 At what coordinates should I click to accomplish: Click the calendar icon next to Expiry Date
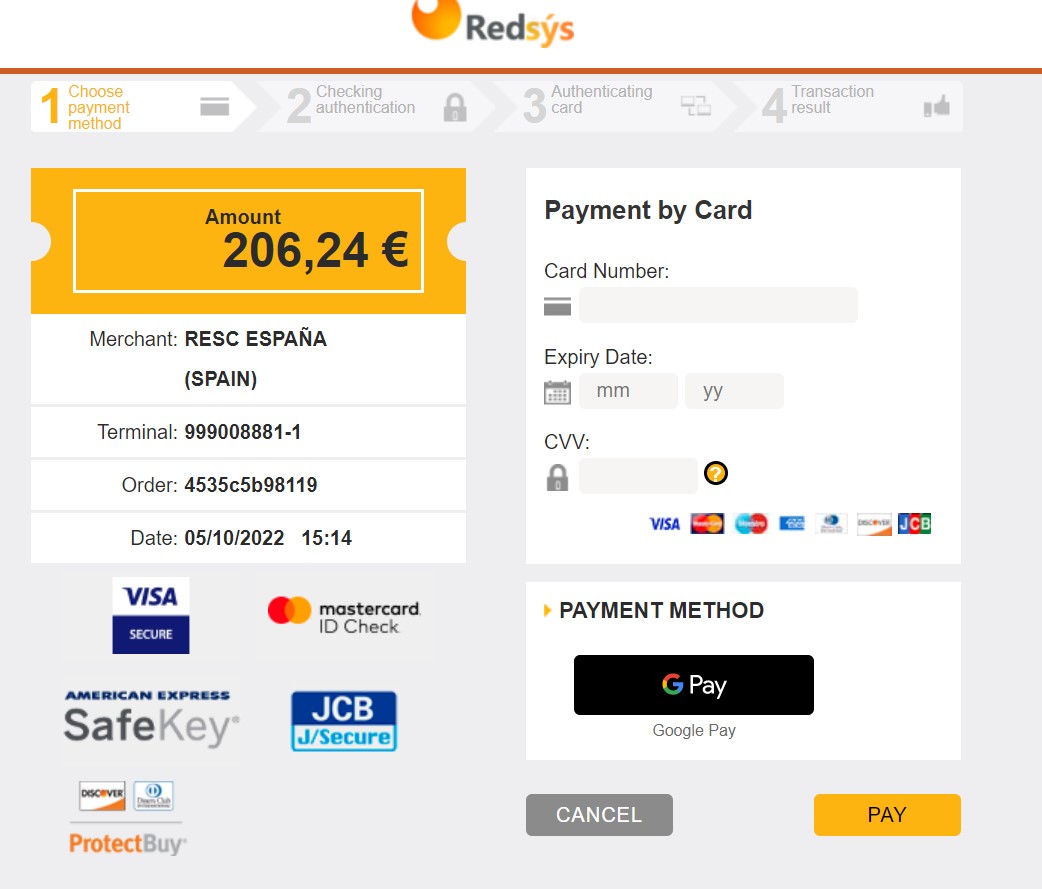[557, 391]
